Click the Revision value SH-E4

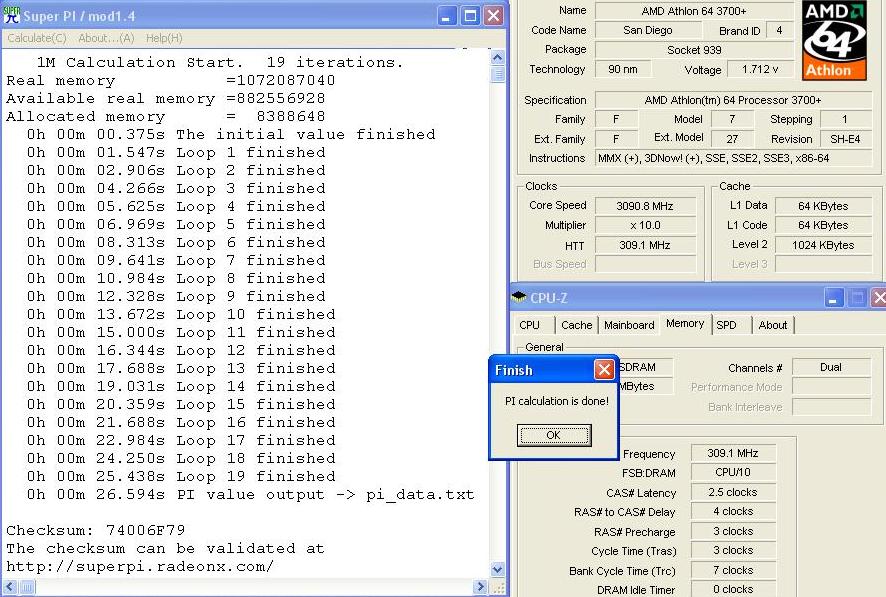pos(845,139)
